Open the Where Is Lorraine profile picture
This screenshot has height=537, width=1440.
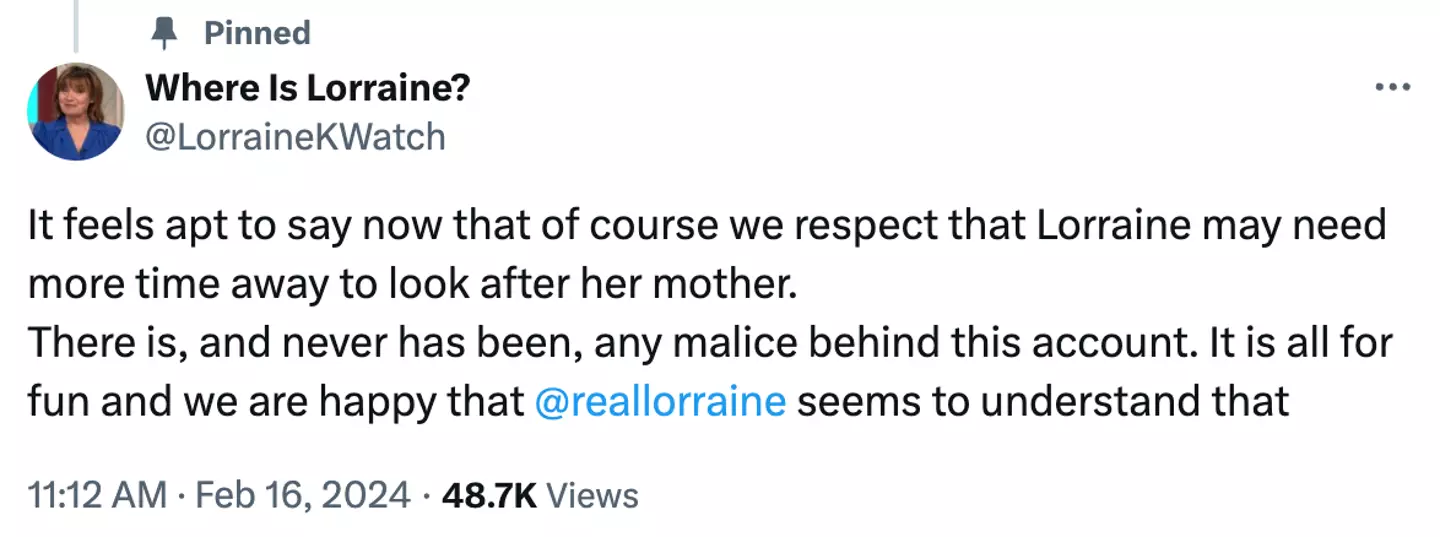point(76,111)
